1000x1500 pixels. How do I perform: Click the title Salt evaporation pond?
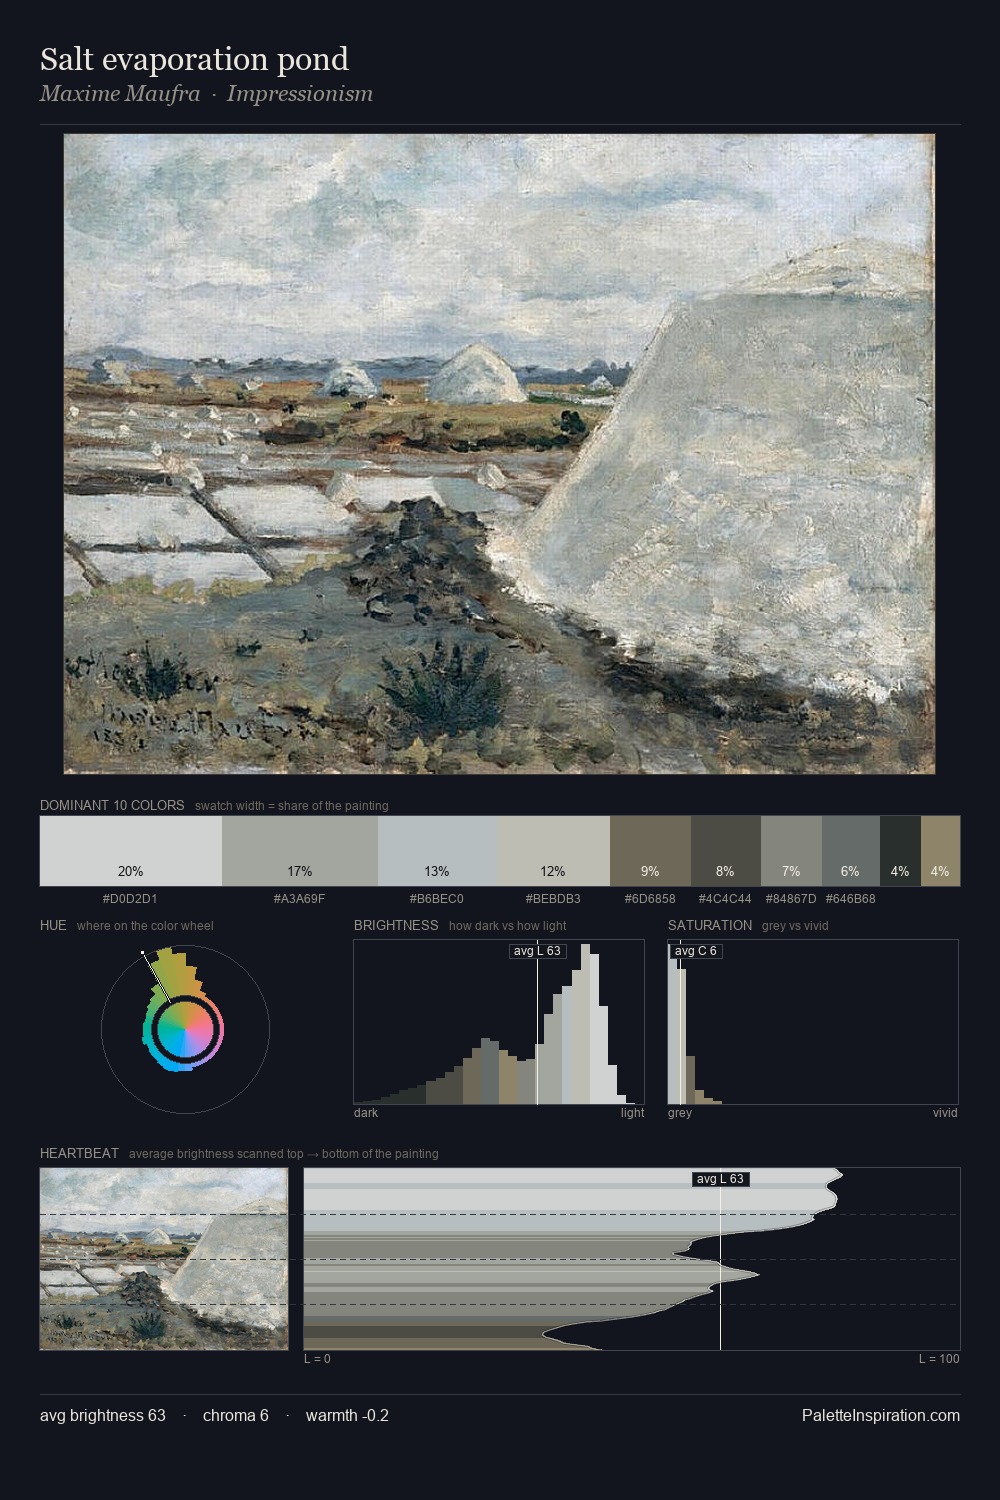coord(194,59)
